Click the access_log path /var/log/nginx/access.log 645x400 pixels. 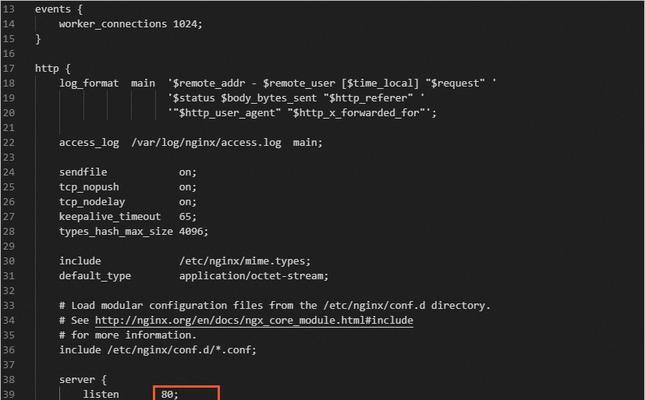[x=206, y=143]
